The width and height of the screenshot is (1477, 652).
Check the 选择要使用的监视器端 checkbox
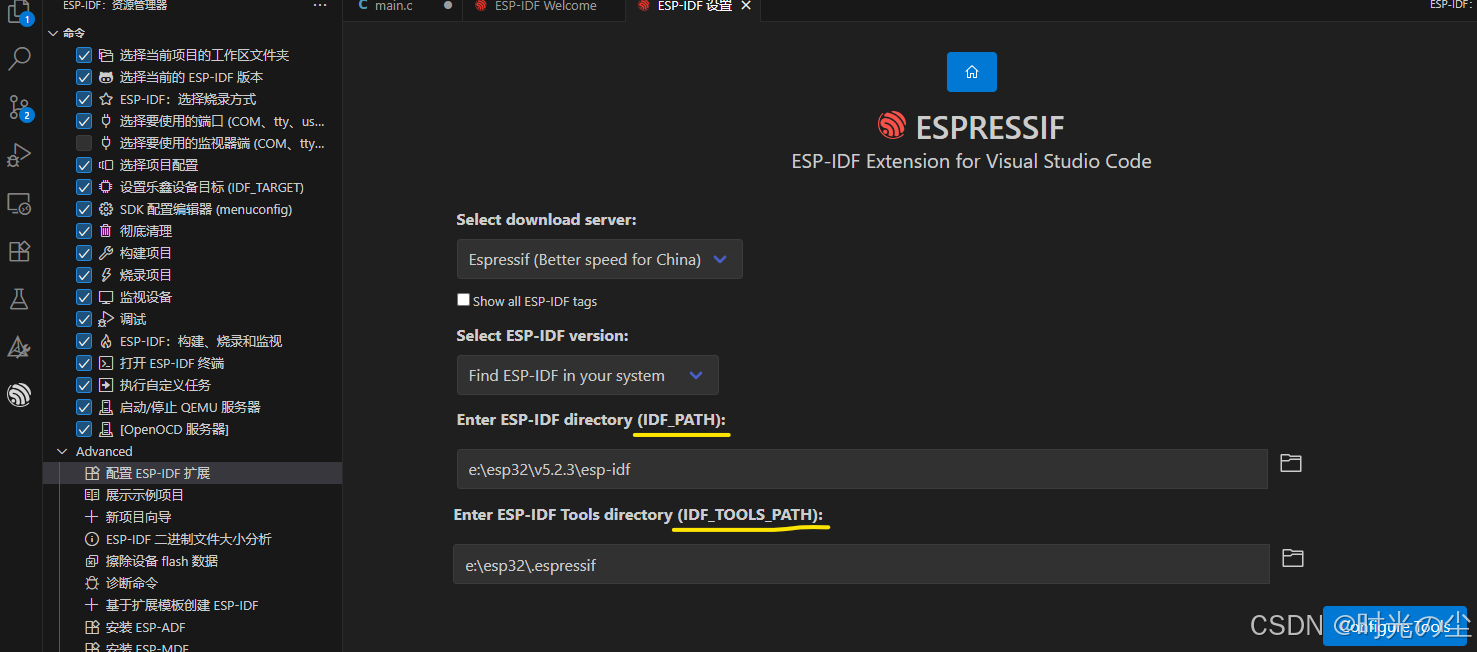(84, 143)
